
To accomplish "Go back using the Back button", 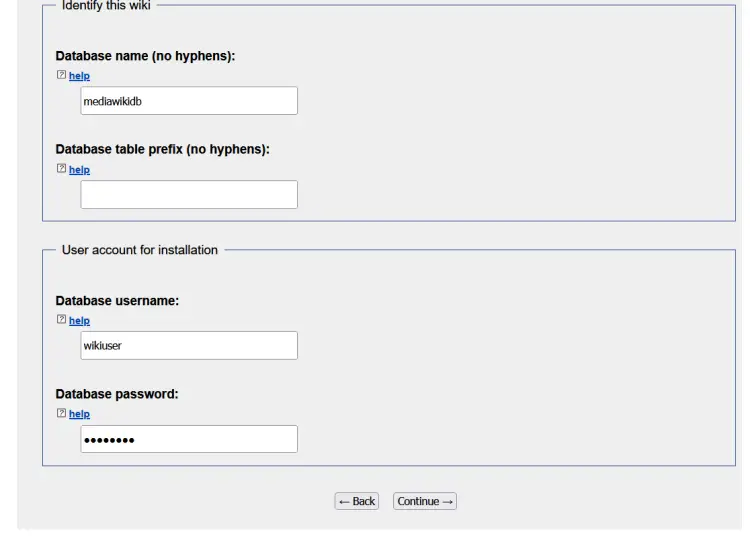I will coord(357,501).
